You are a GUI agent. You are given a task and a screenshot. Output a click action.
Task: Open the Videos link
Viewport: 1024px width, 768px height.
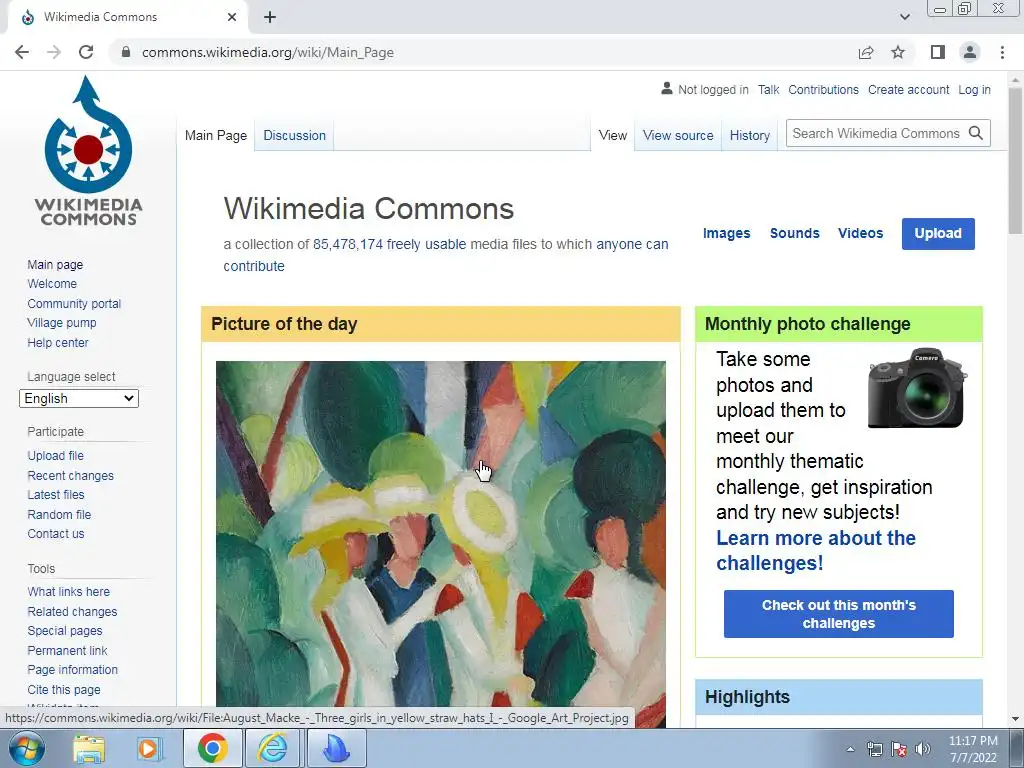[860, 233]
